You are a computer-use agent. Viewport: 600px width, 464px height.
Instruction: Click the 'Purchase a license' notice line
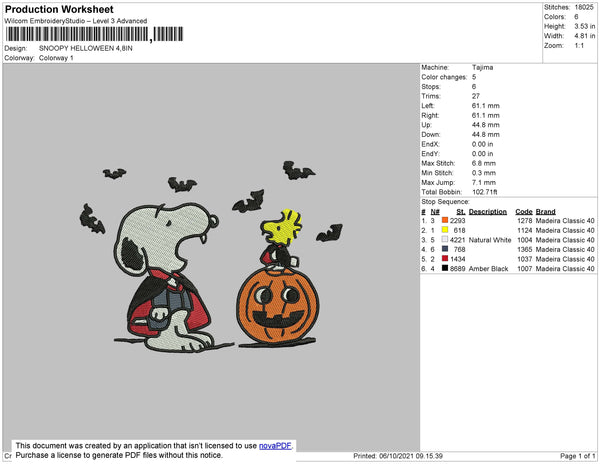pyautogui.click(x=119, y=455)
